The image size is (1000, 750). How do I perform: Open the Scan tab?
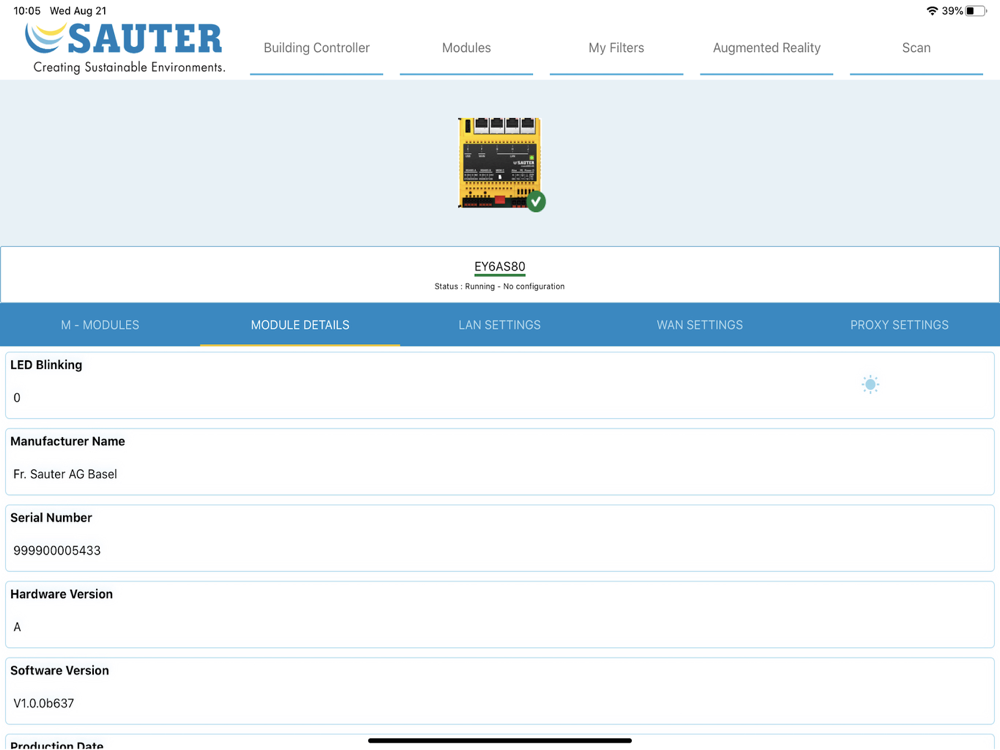coord(916,48)
